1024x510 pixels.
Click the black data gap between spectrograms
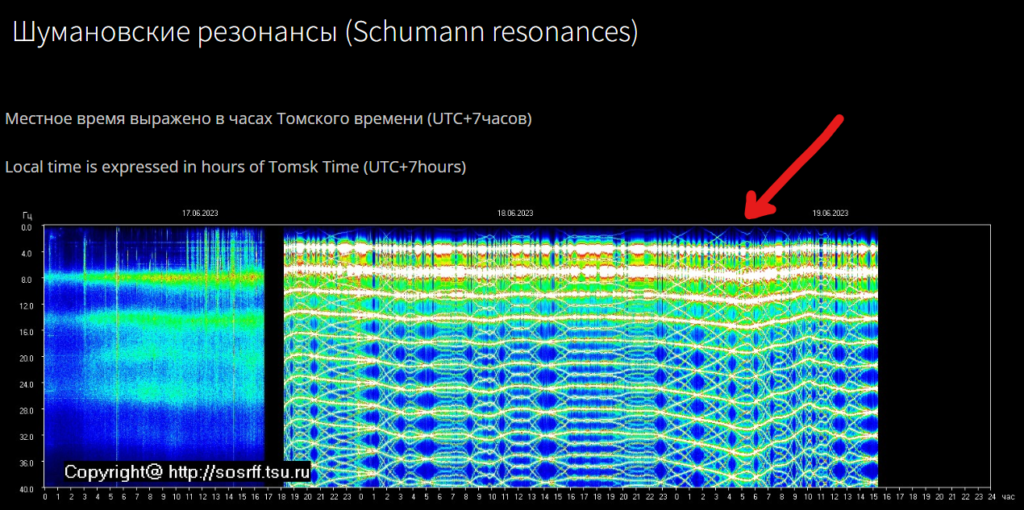click(274, 350)
